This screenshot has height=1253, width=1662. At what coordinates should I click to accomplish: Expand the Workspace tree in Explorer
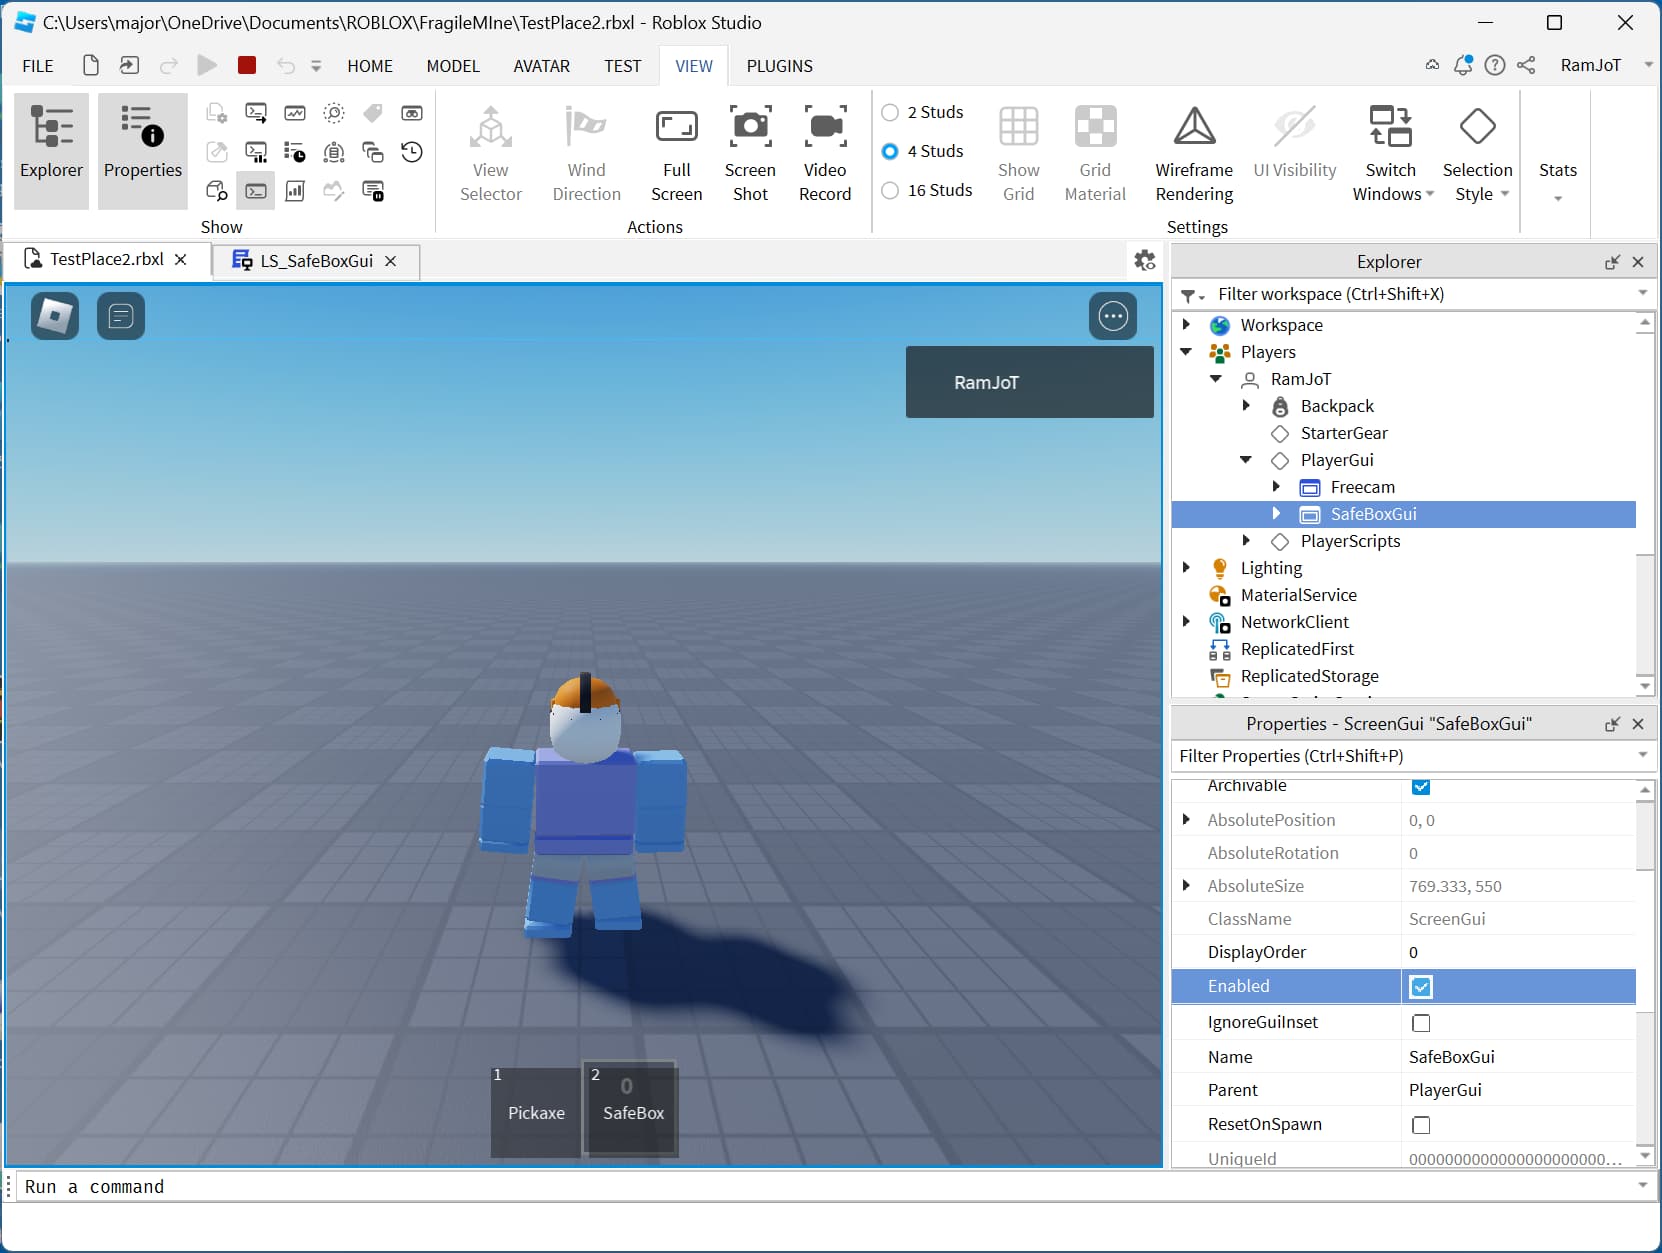point(1186,324)
